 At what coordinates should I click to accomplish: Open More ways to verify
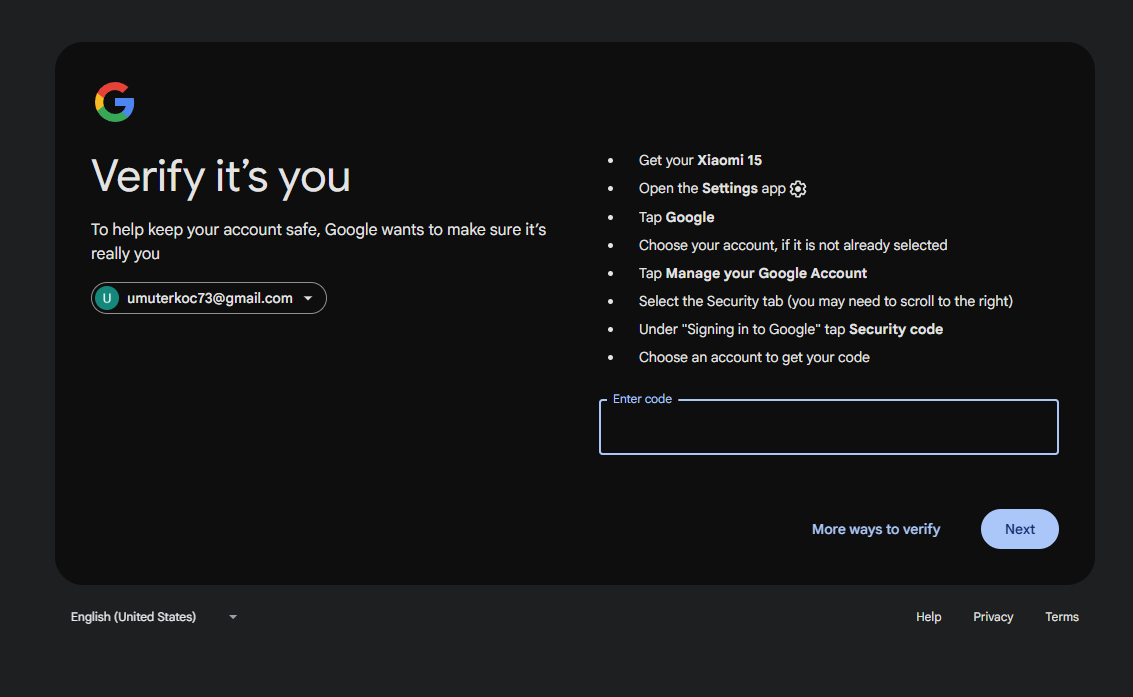(876, 529)
